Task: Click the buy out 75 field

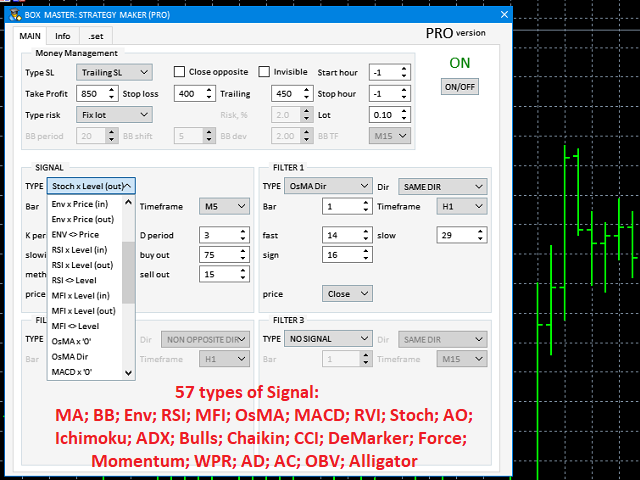Action: [219, 255]
